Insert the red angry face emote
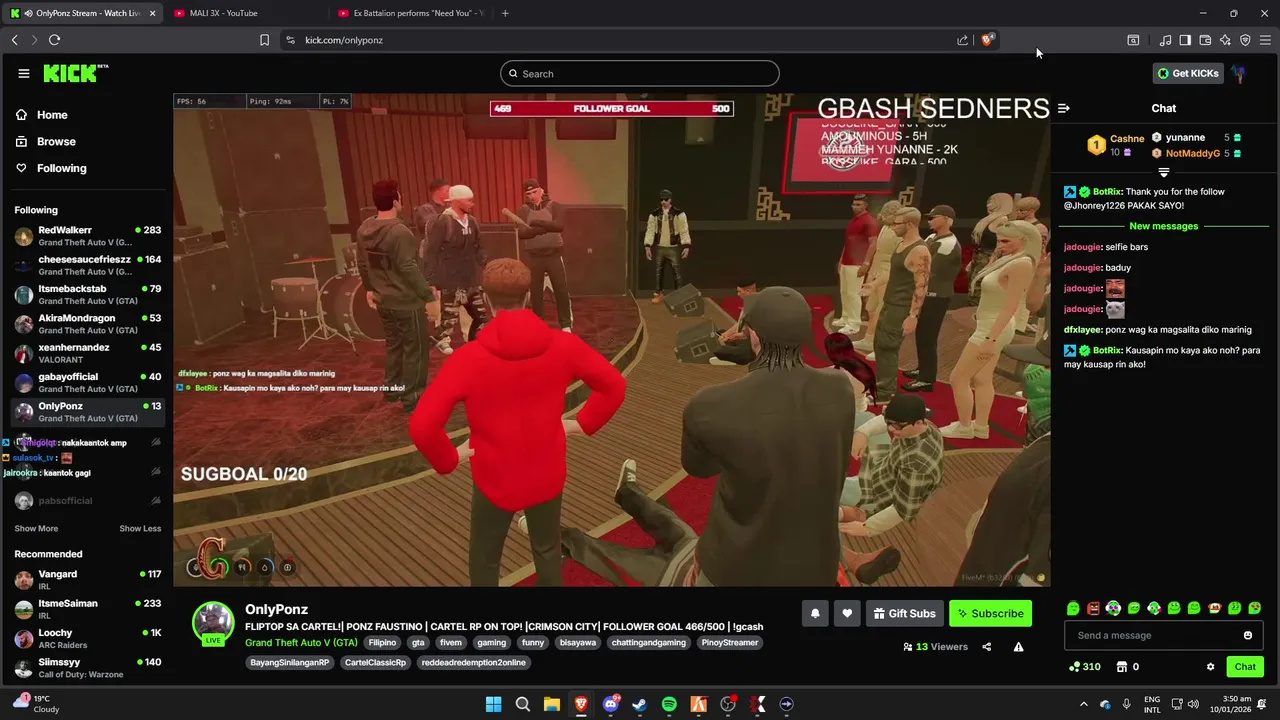This screenshot has height=720, width=1280. coord(1093,608)
